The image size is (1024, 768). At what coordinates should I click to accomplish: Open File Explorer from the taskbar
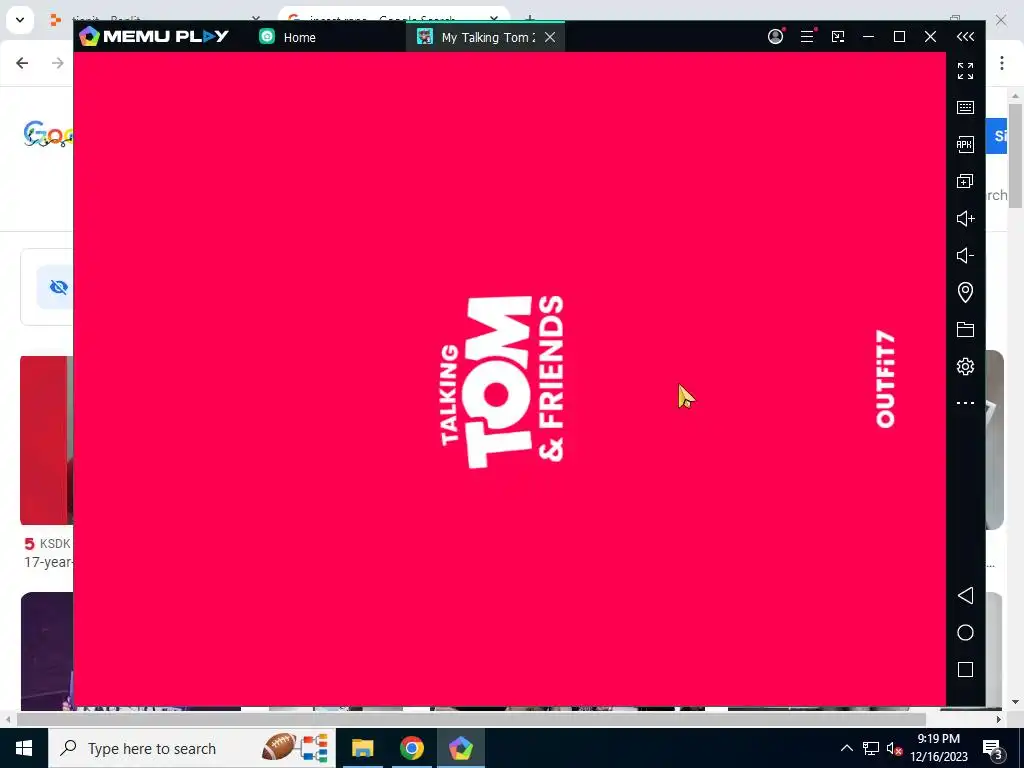[x=362, y=748]
